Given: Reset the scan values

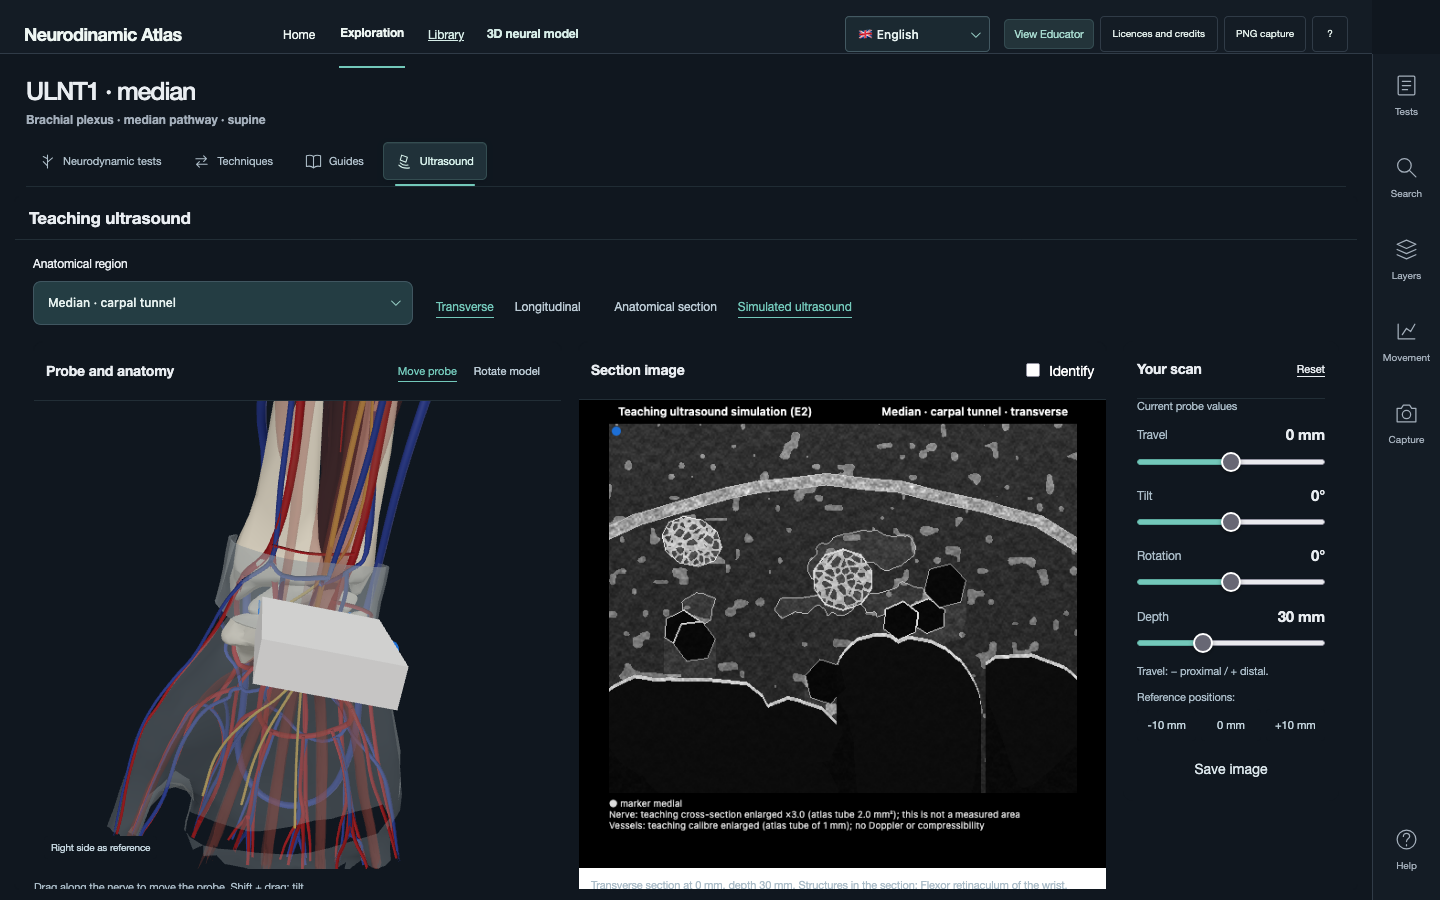Looking at the screenshot, I should click(x=1310, y=369).
